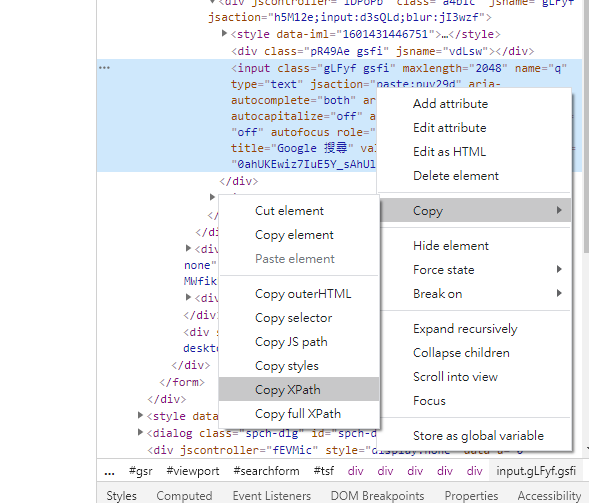Open Force state submenu
The height and width of the screenshot is (503, 589).
tap(474, 270)
